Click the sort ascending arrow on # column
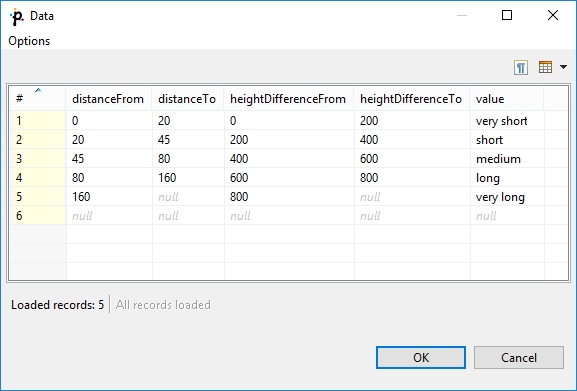The height and width of the screenshot is (391, 577). coord(38,90)
